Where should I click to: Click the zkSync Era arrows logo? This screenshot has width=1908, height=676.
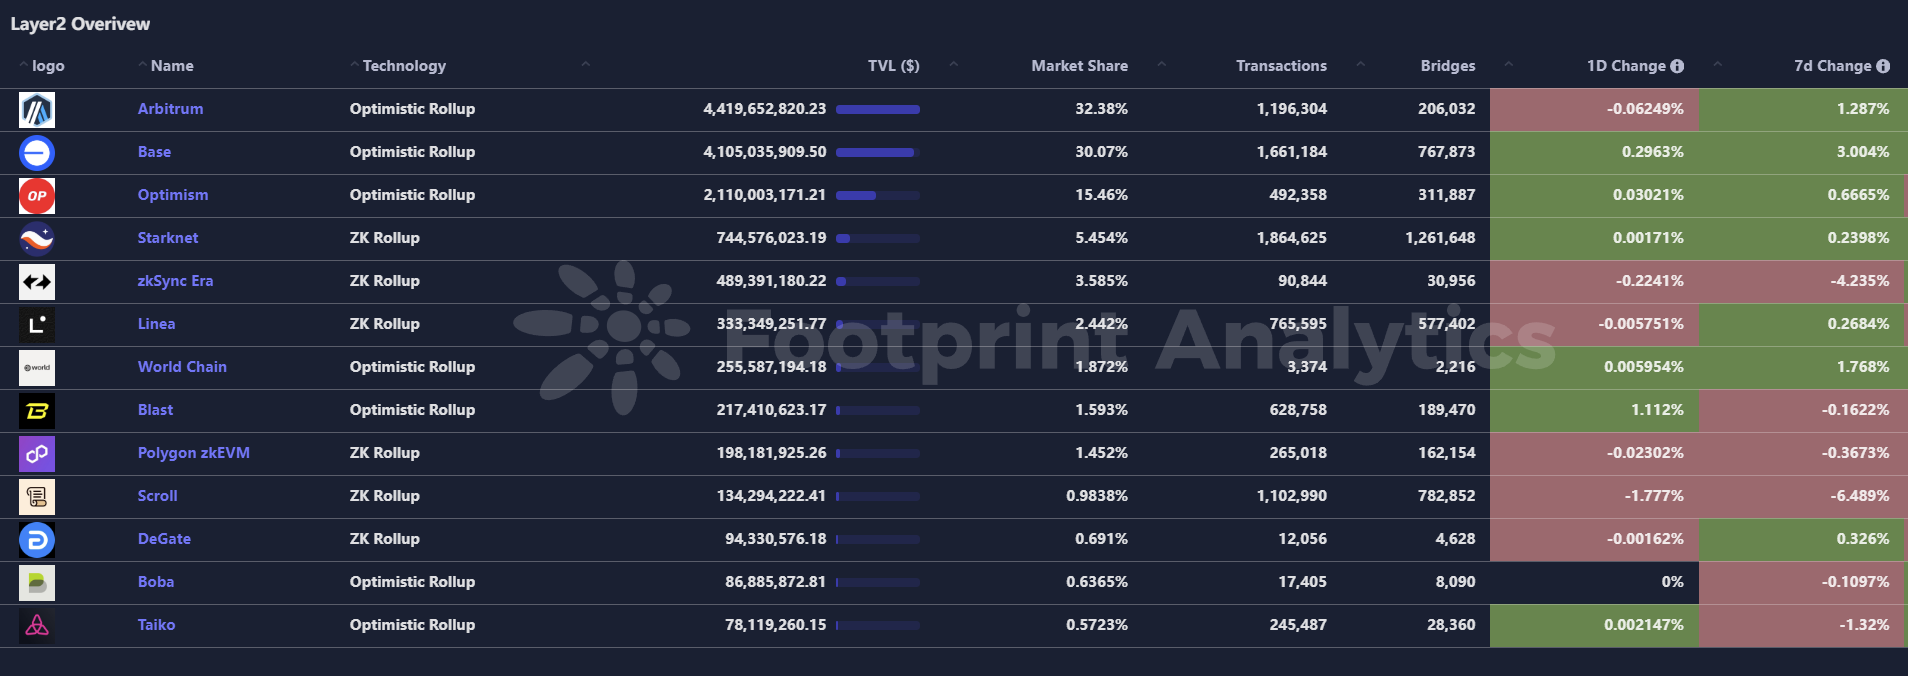pos(37,282)
